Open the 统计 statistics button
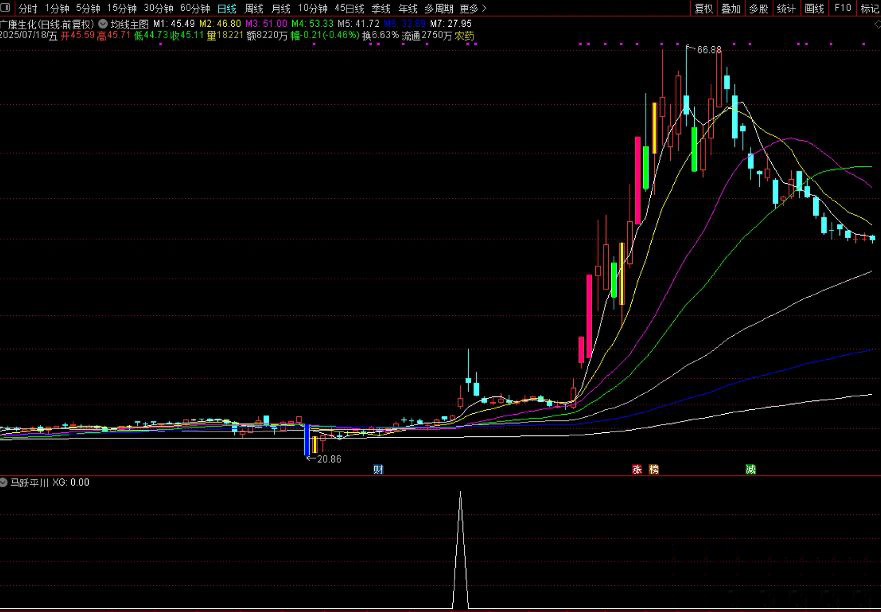The image size is (881, 612). point(787,8)
